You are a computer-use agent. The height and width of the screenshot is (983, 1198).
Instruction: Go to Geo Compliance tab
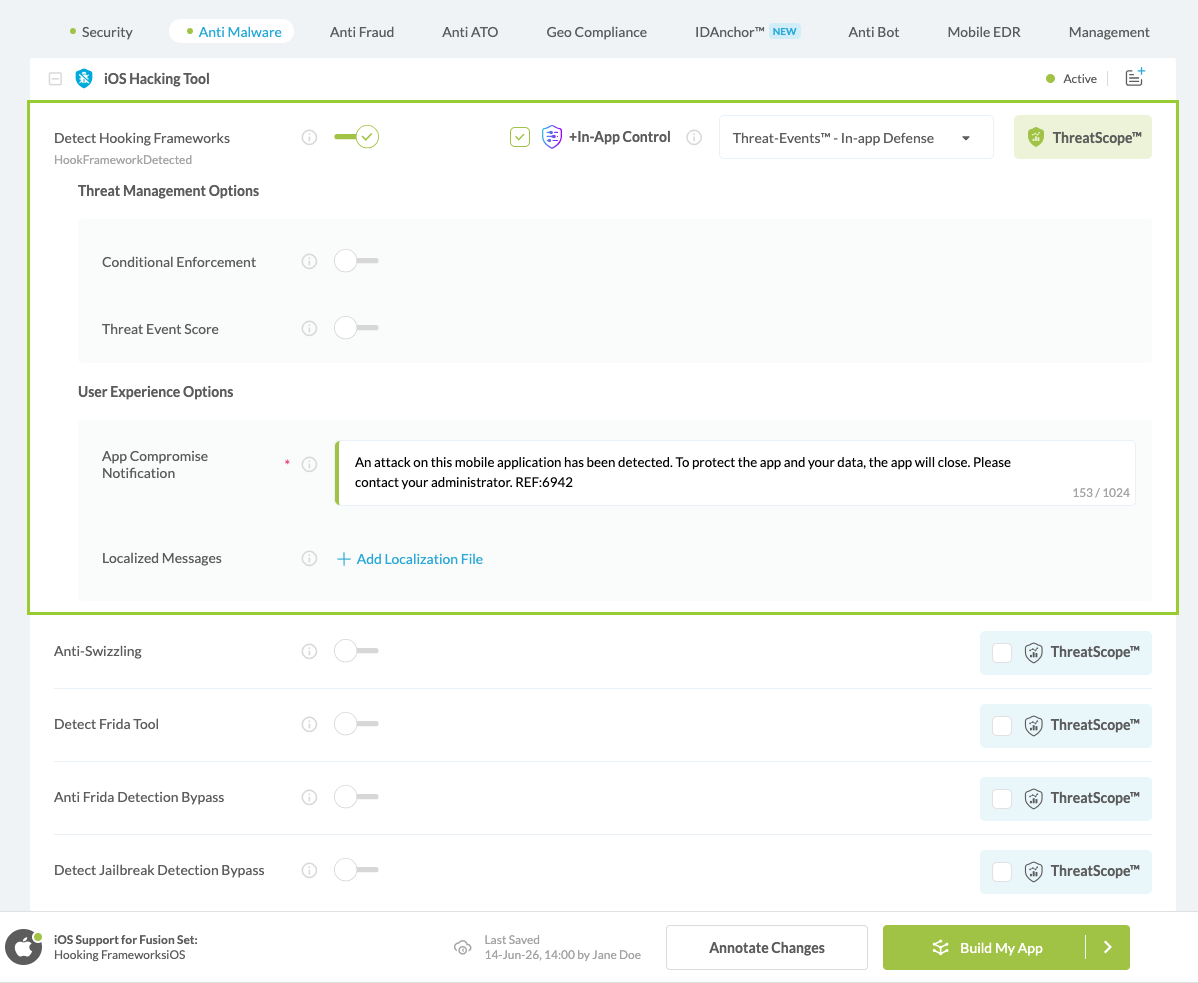596,32
